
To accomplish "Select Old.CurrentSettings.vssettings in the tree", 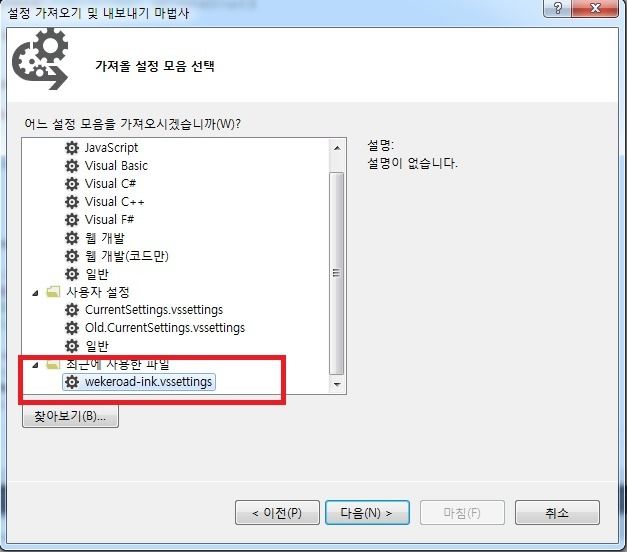I will coord(165,328).
